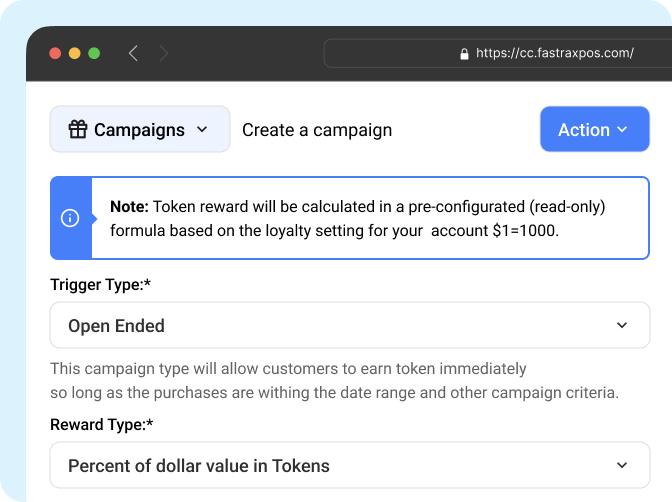Image resolution: width=672 pixels, height=502 pixels.
Task: Click the gift icon beside Campaigns
Action: click(x=78, y=129)
